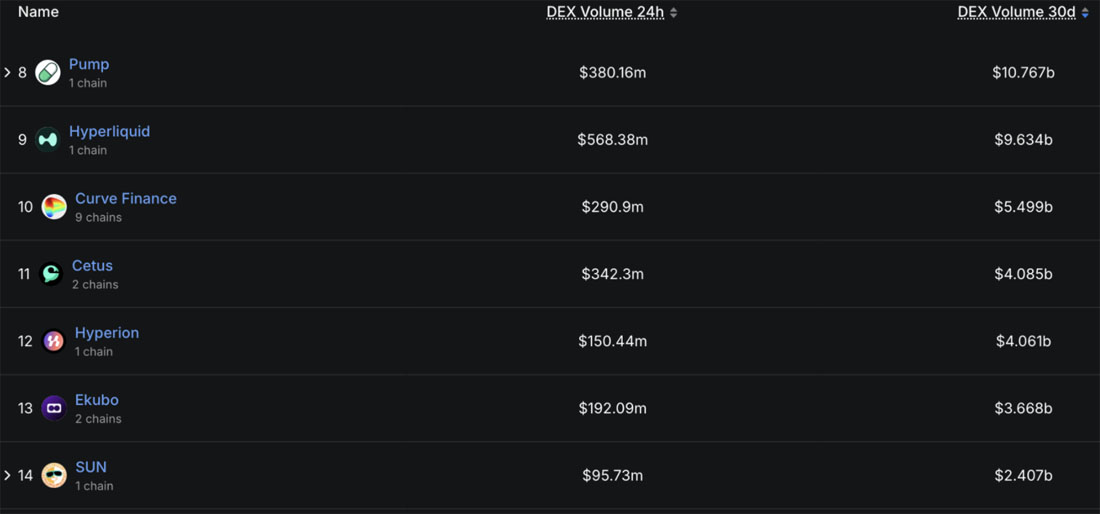Click the Hyperion logo icon

[54, 341]
